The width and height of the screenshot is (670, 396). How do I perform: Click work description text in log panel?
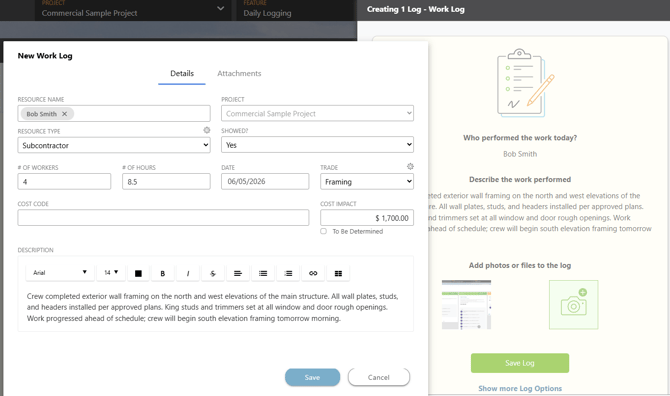point(540,212)
